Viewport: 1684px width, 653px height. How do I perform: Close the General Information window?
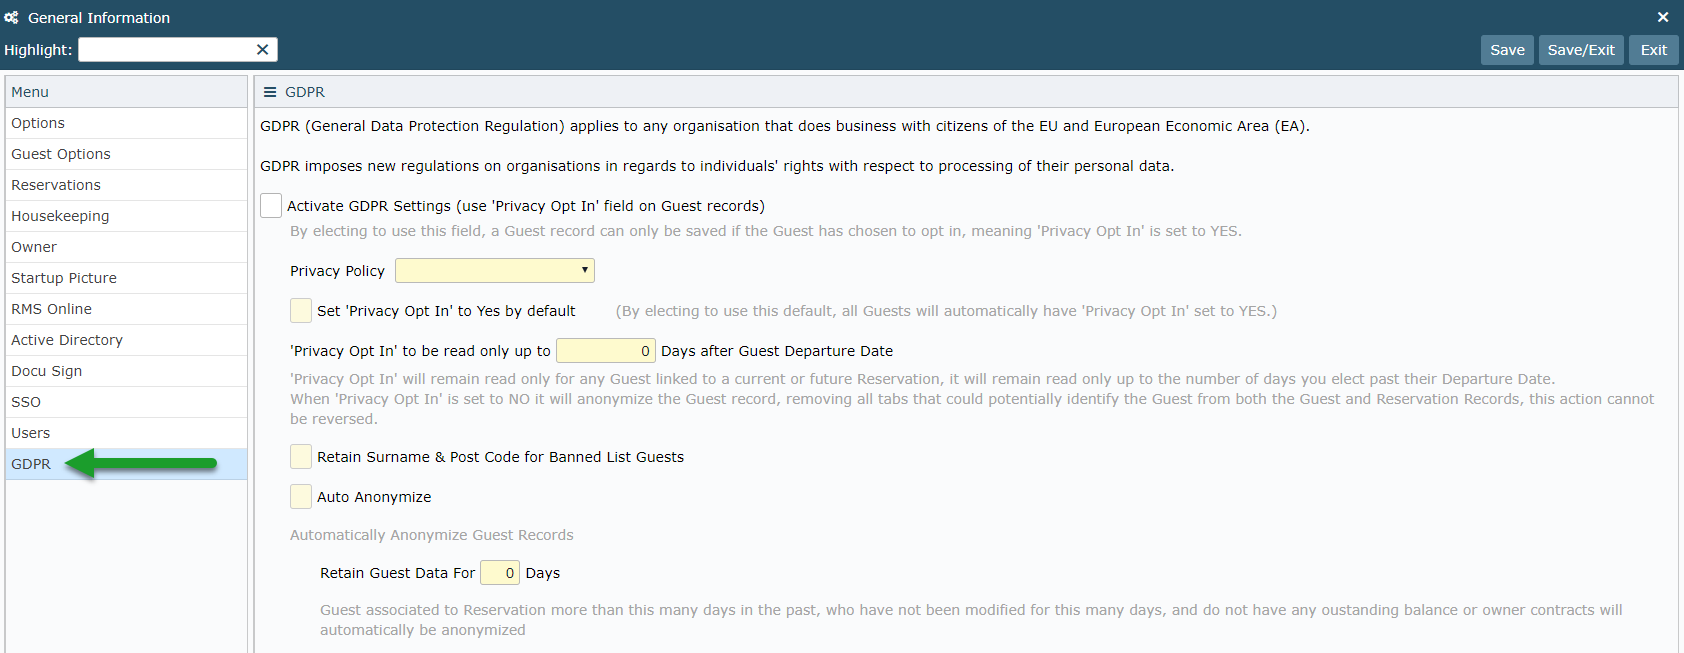click(1663, 17)
